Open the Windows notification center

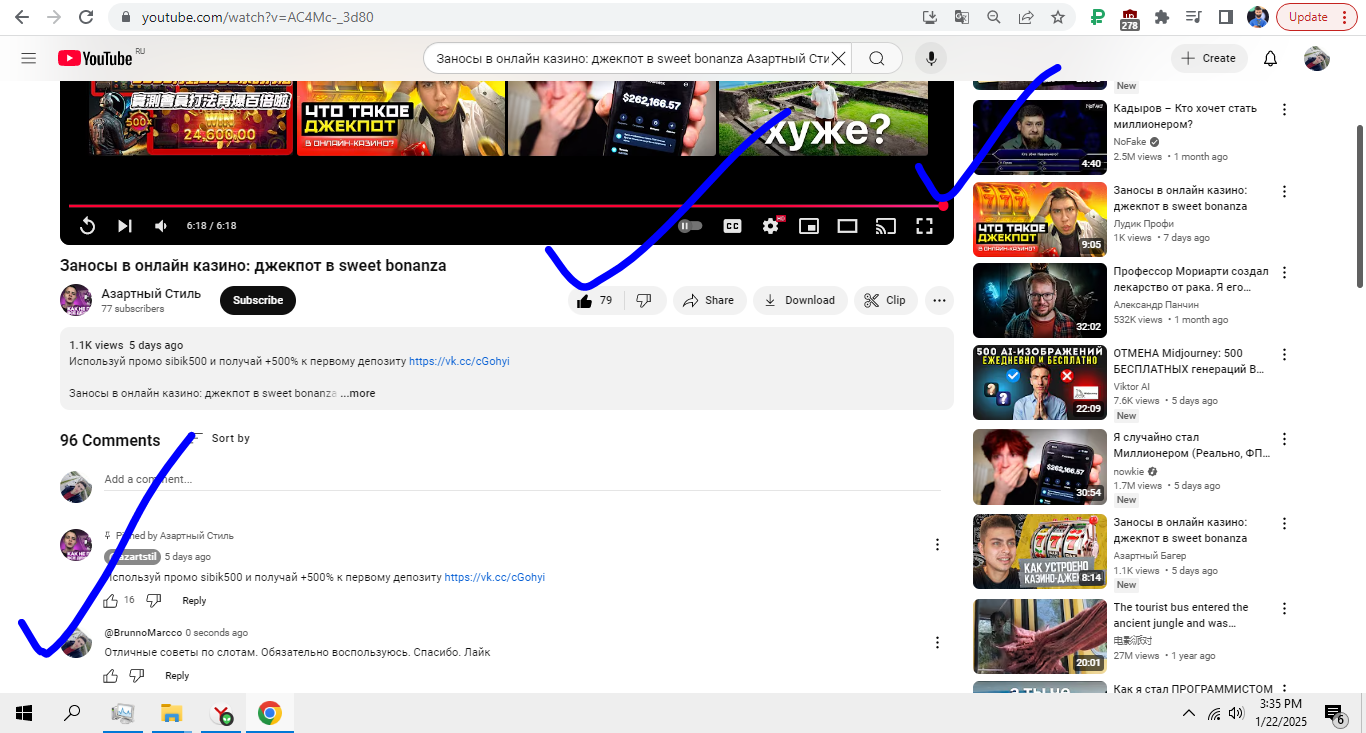[1334, 713]
